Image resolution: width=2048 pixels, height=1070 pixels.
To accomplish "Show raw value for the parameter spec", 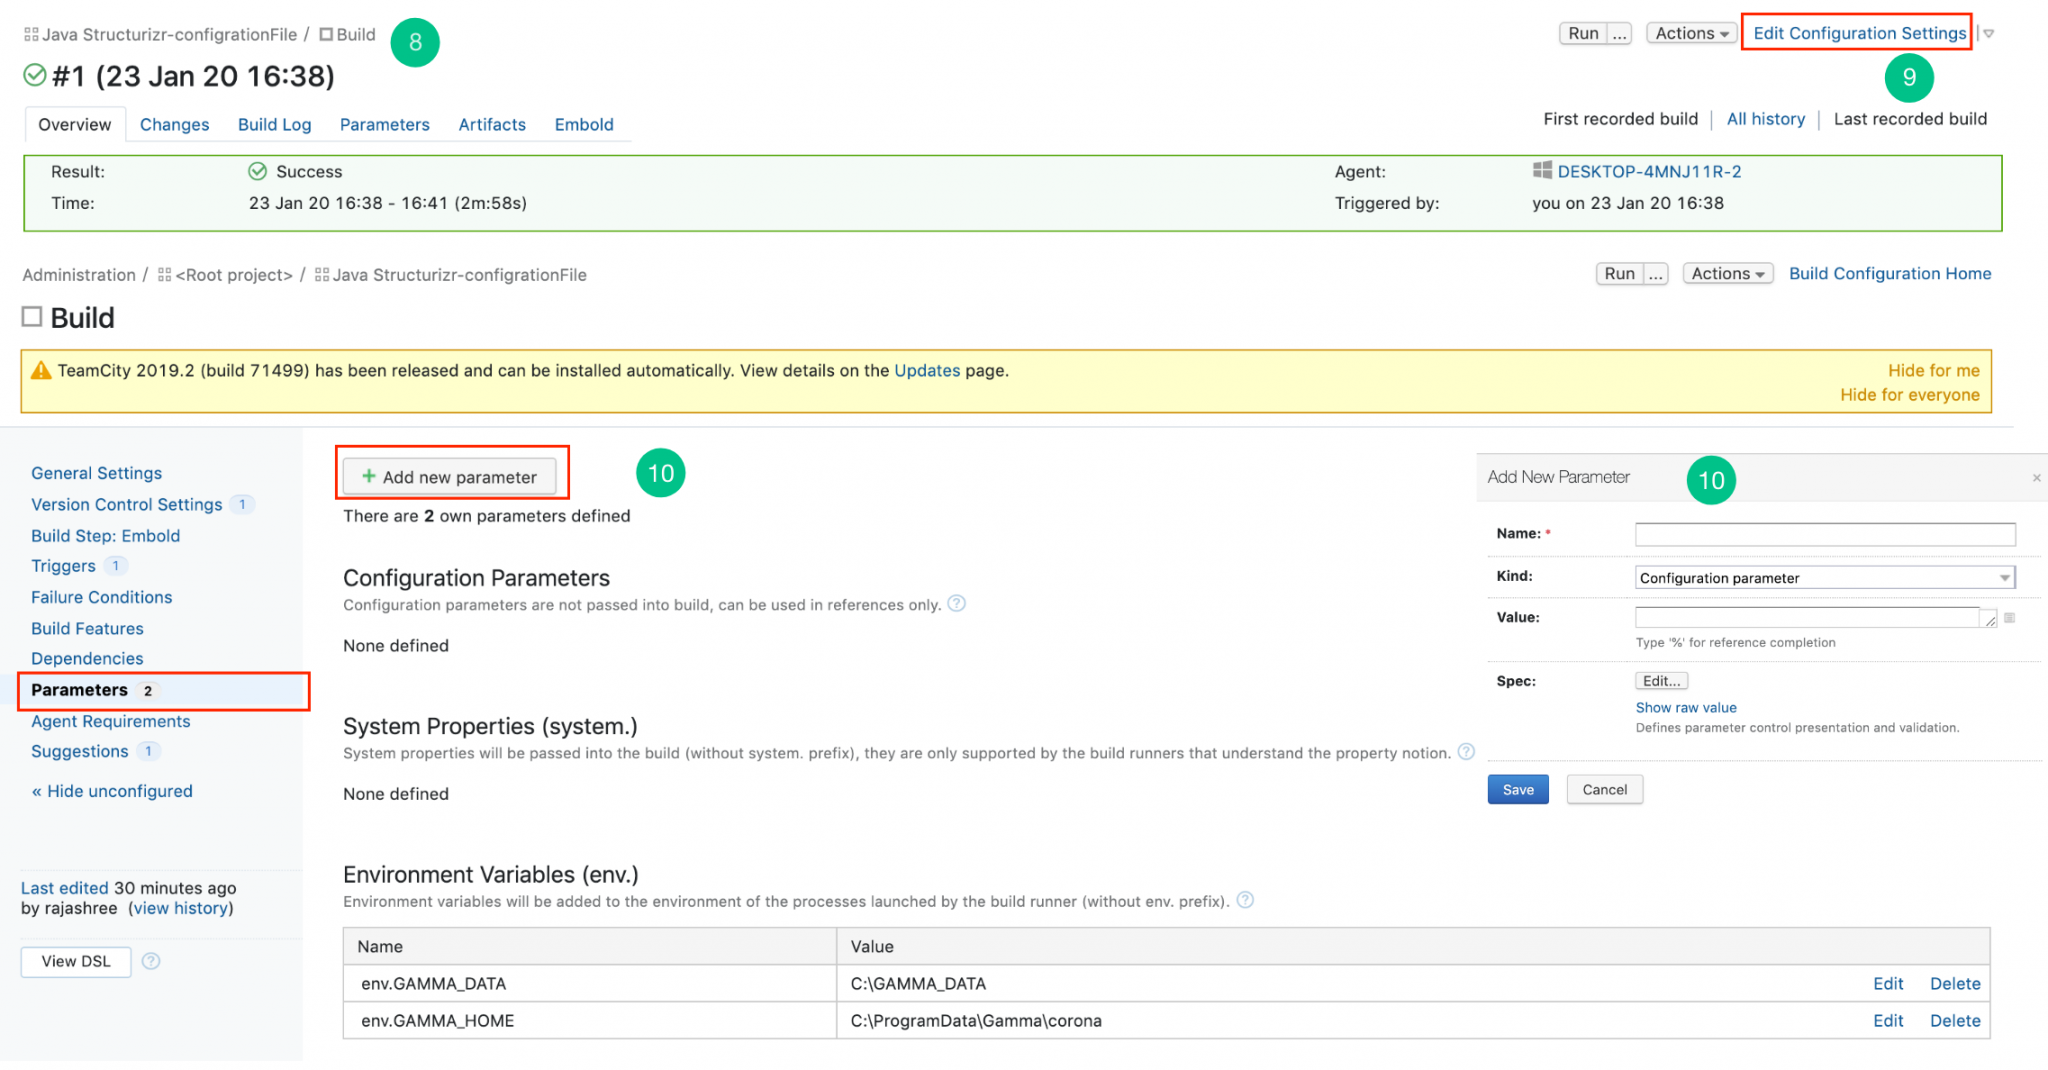I will click(x=1685, y=707).
